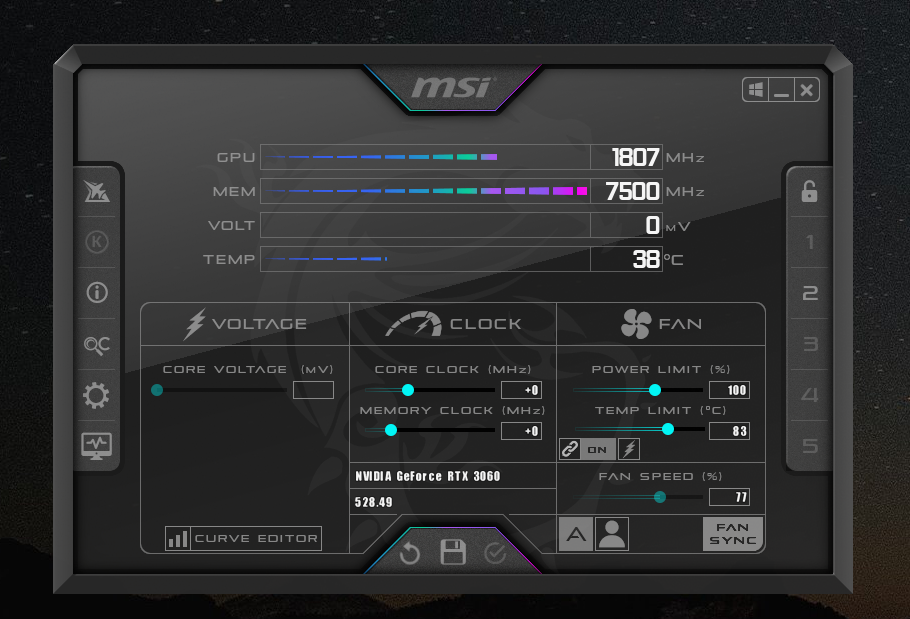The image size is (910, 619).
Task: Click the MEM clock 7500 reading
Action: [633, 191]
